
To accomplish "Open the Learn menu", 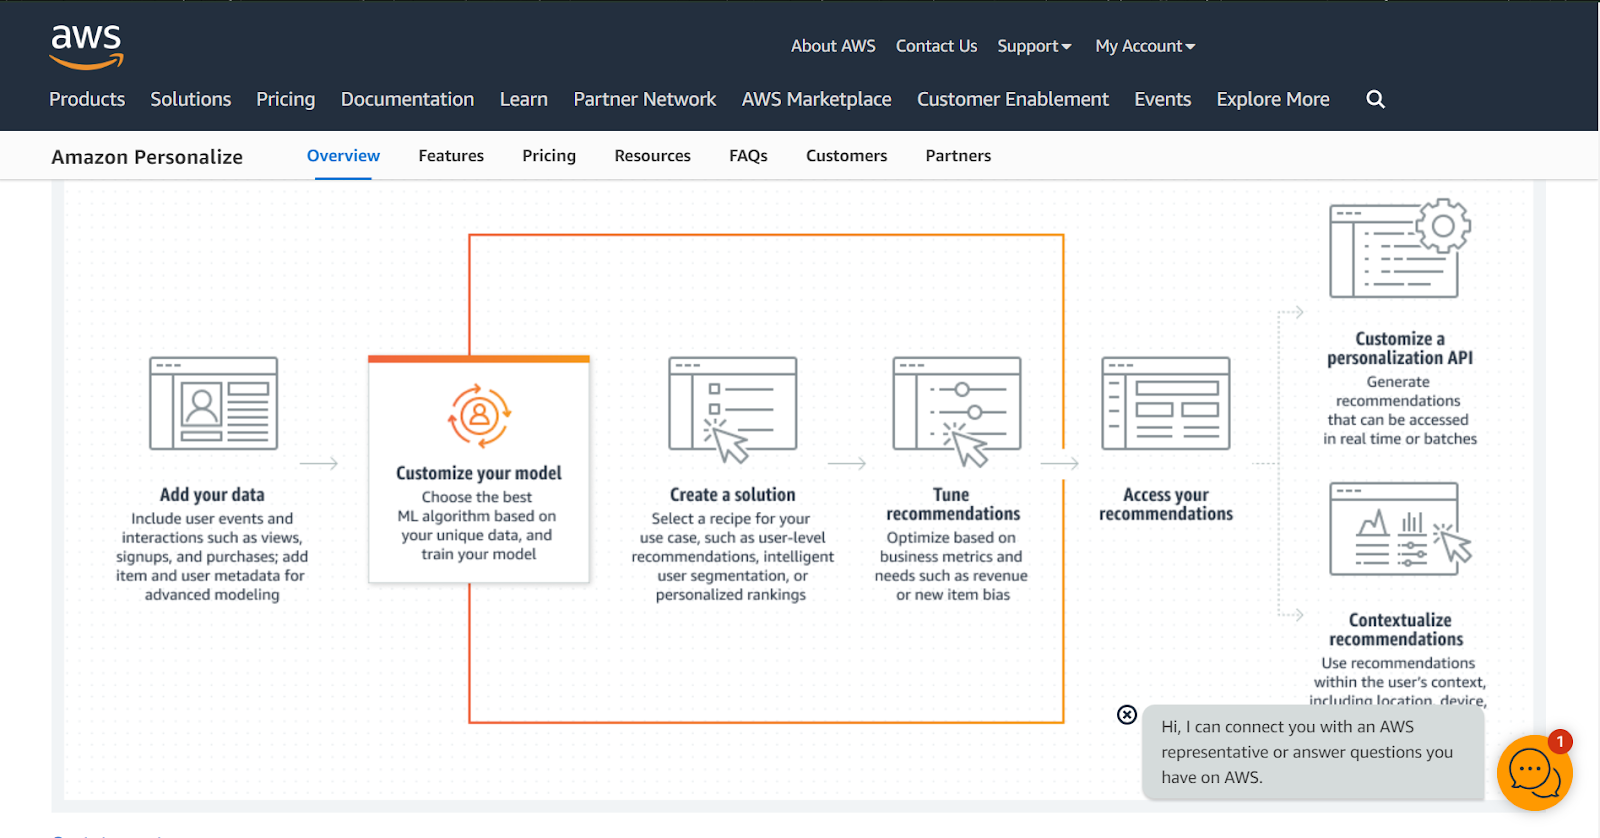I will pyautogui.click(x=524, y=99).
